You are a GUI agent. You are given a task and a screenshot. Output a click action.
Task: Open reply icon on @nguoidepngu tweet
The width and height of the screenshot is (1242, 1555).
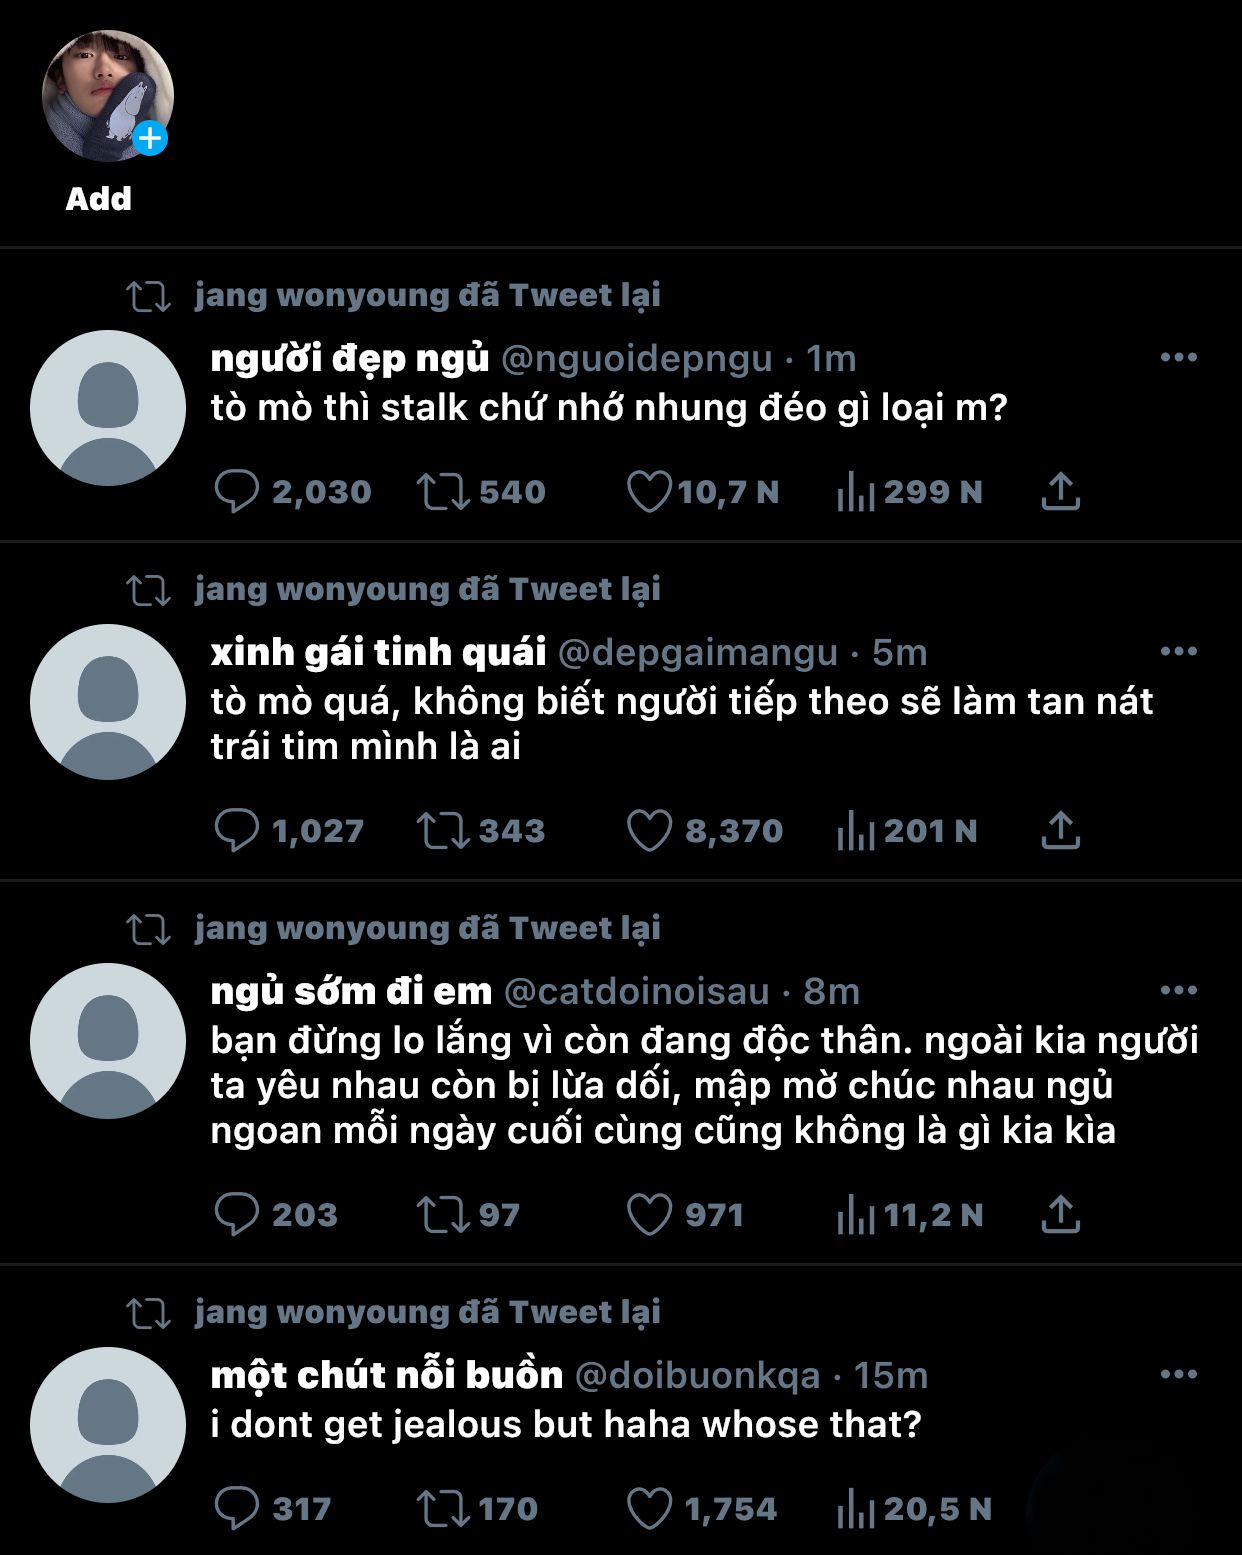click(x=237, y=492)
